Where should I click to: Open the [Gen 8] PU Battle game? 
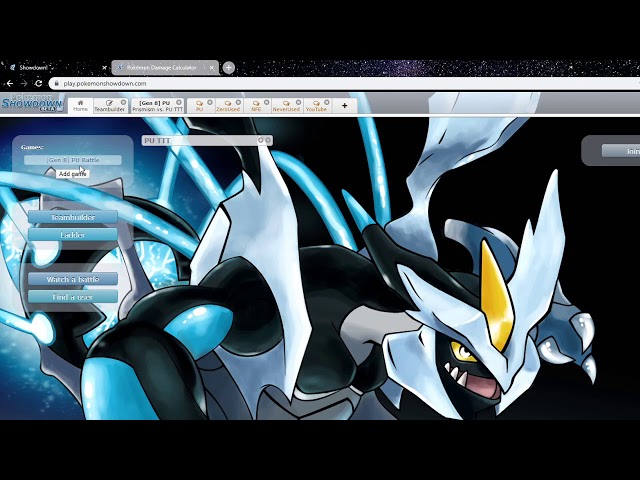click(x=73, y=160)
